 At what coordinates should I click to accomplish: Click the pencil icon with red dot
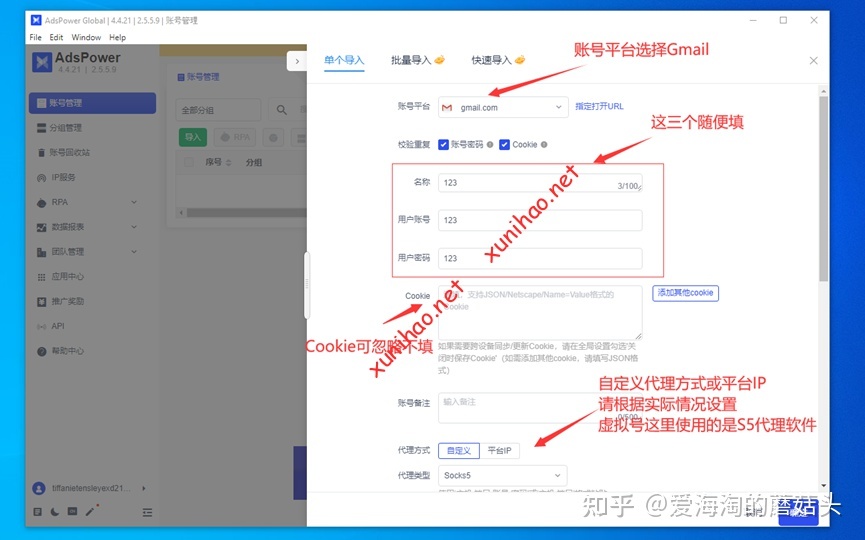[90, 511]
